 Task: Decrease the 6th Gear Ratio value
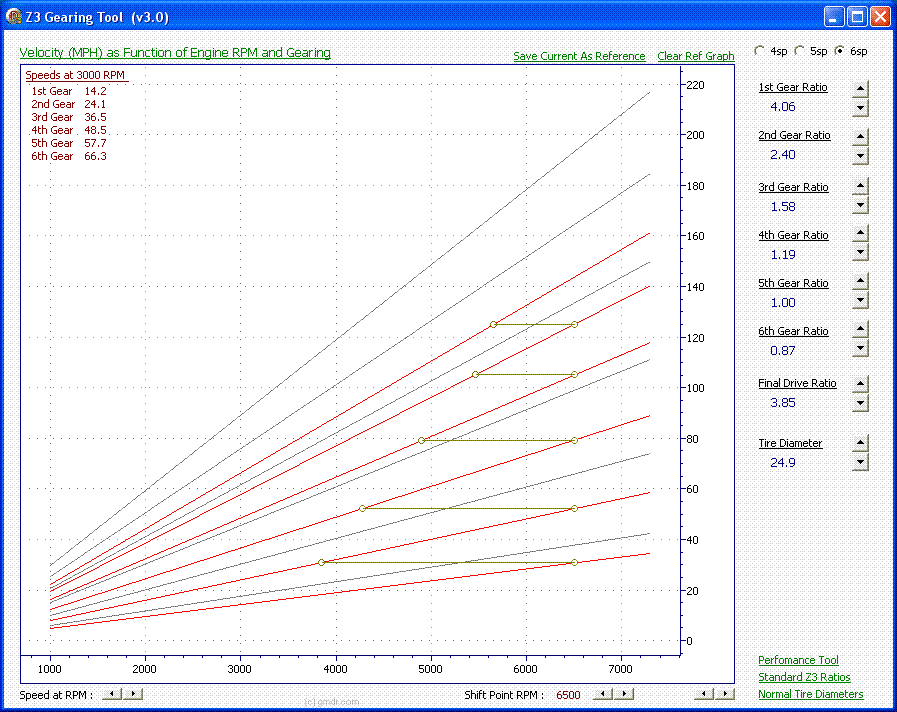(860, 349)
